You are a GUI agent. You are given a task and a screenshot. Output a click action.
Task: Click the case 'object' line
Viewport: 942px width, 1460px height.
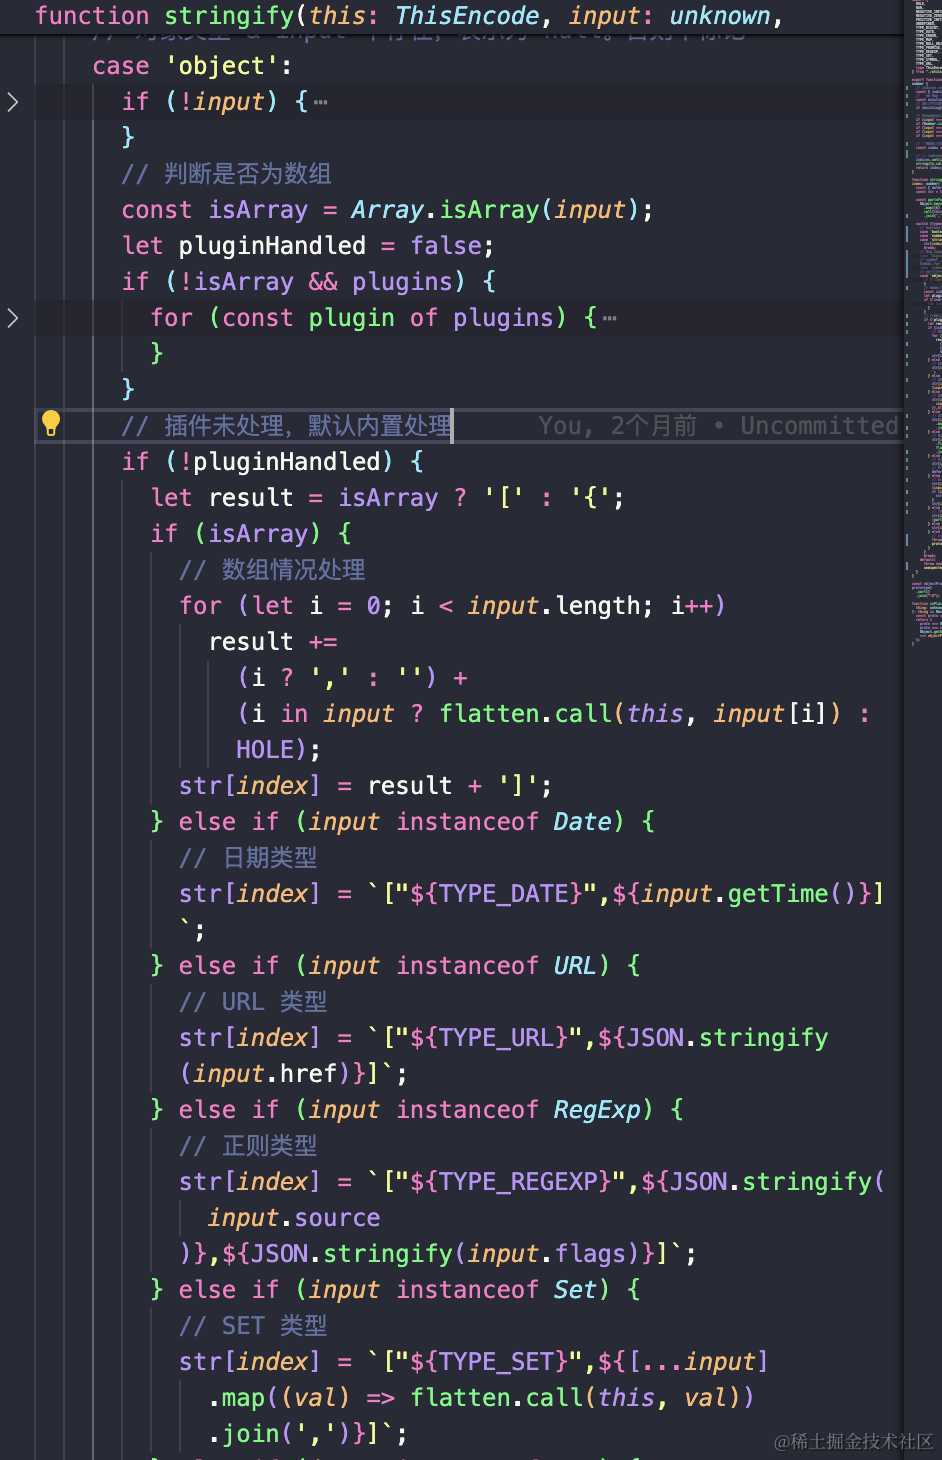(x=192, y=66)
